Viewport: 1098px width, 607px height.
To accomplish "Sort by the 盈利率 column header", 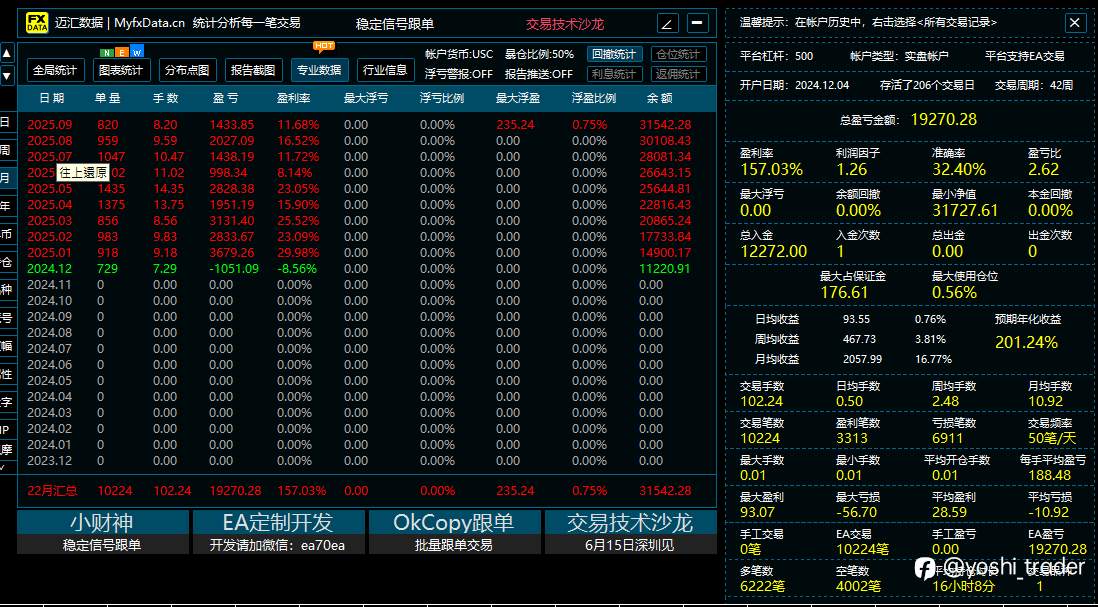I will click(x=293, y=99).
